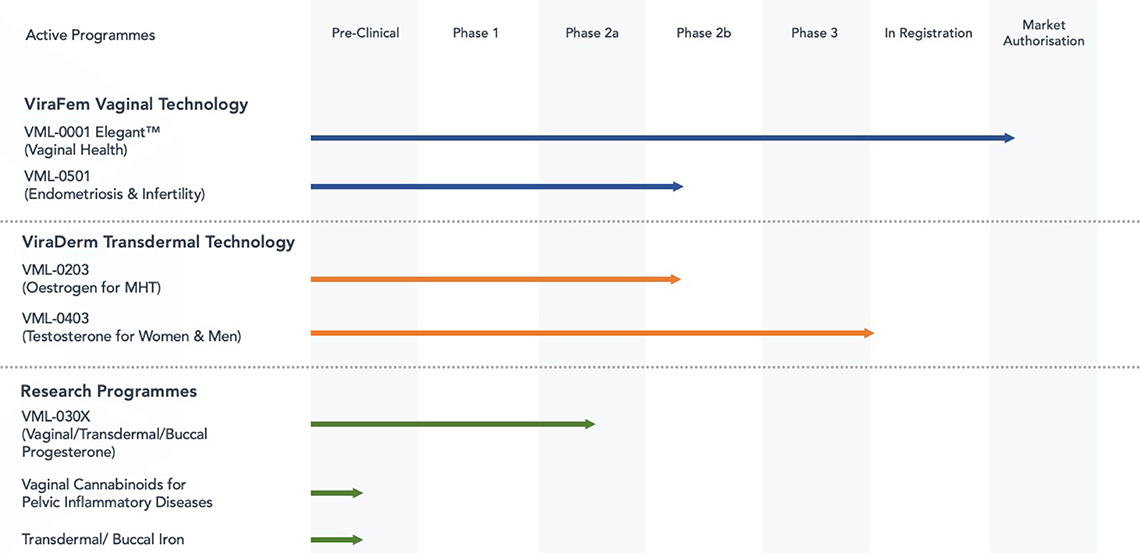This screenshot has width=1140, height=553.
Task: Click the VML-0001 Elegant blue arrowhead
Action: click(x=1008, y=138)
